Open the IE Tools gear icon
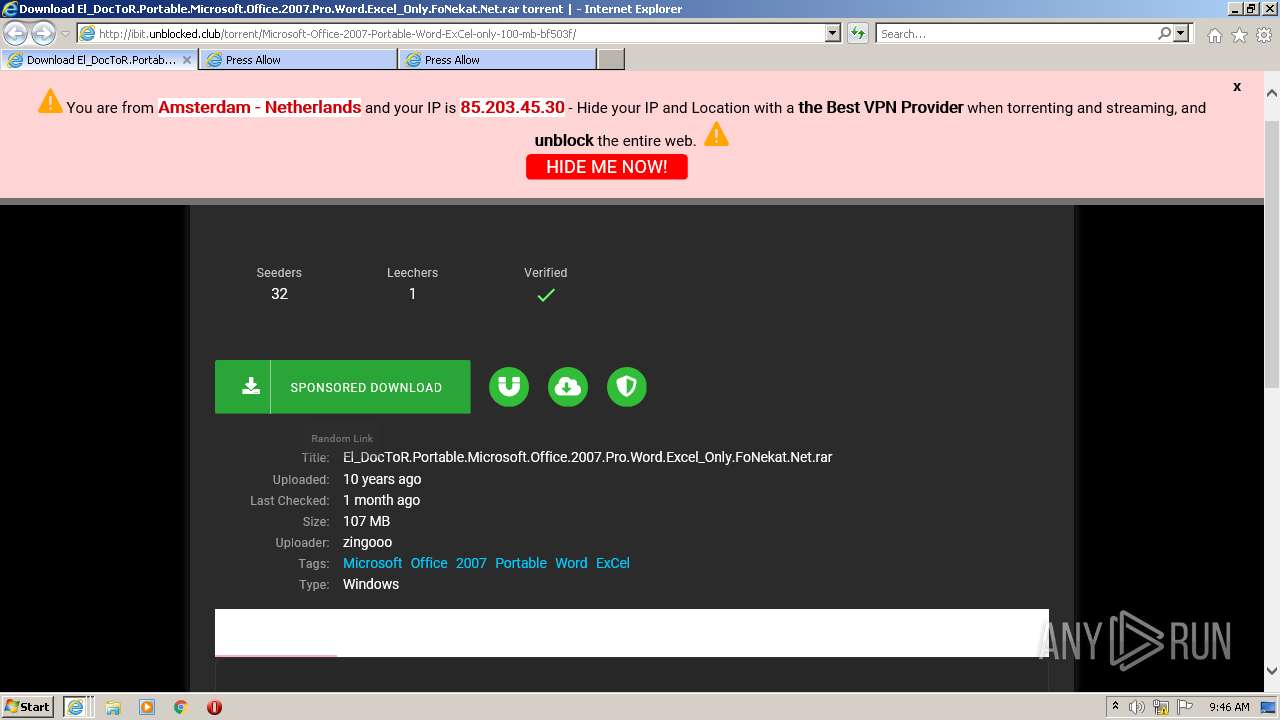This screenshot has width=1280, height=720. (x=1264, y=35)
